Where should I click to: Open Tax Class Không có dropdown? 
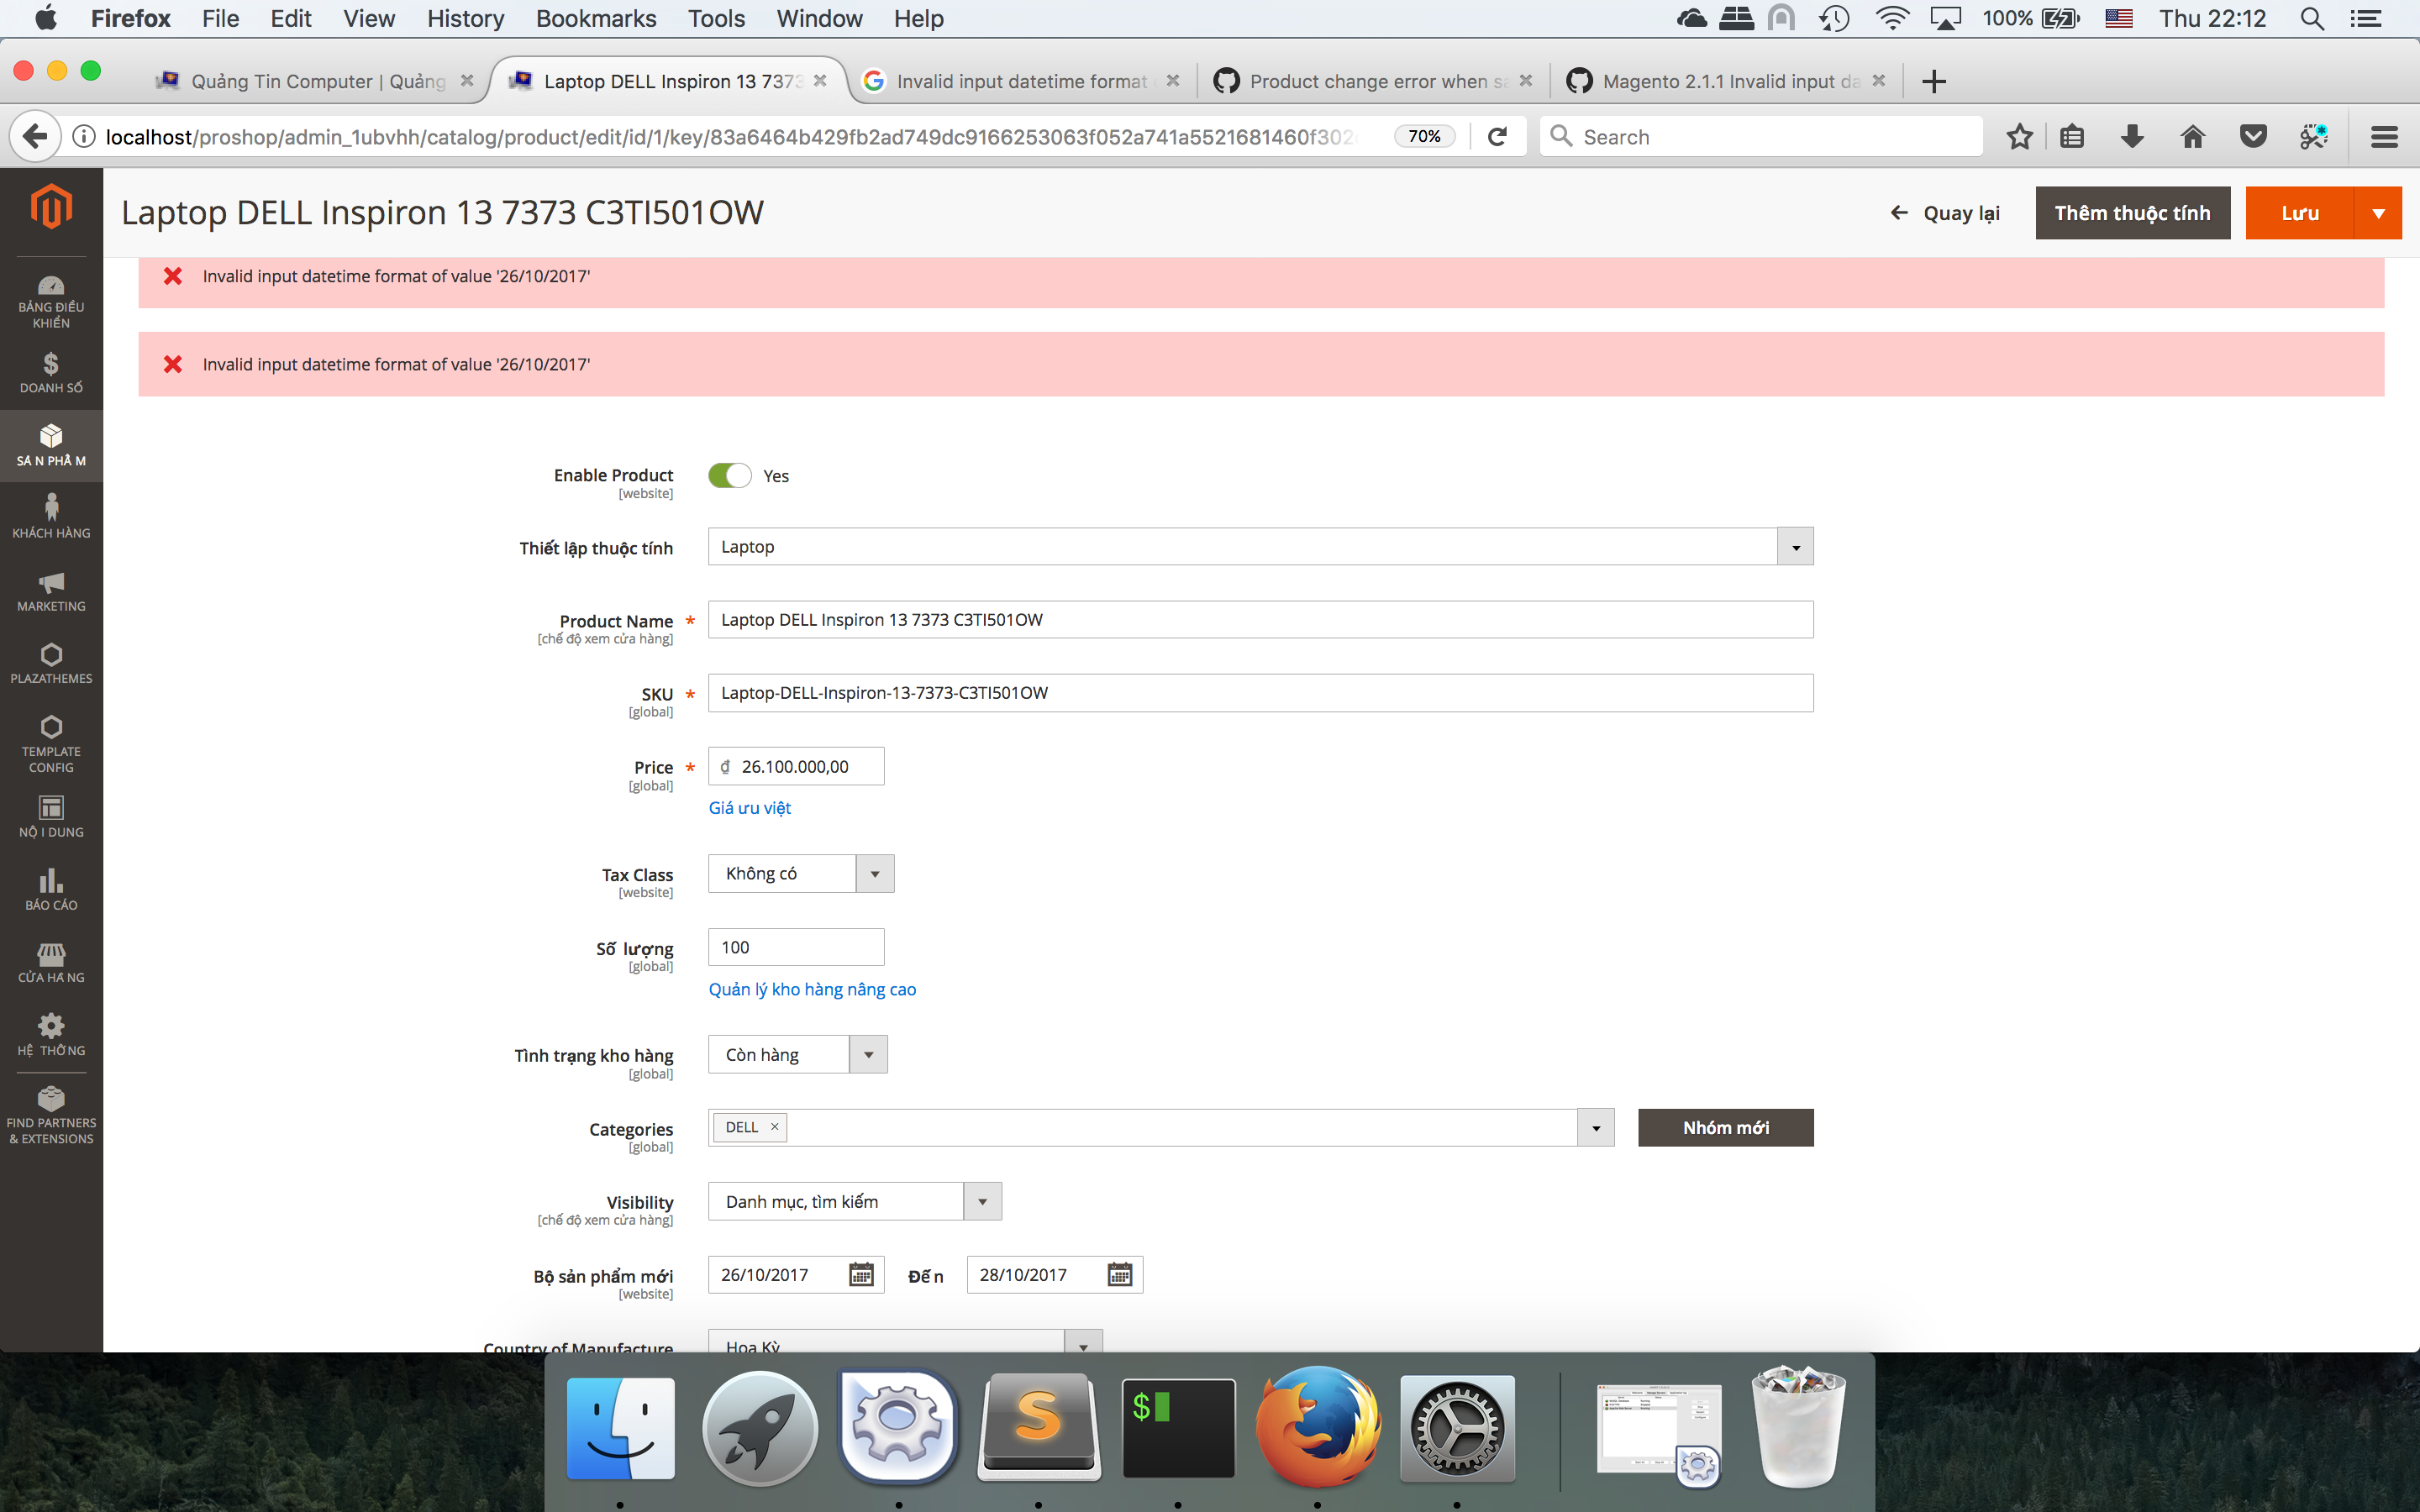(x=801, y=873)
